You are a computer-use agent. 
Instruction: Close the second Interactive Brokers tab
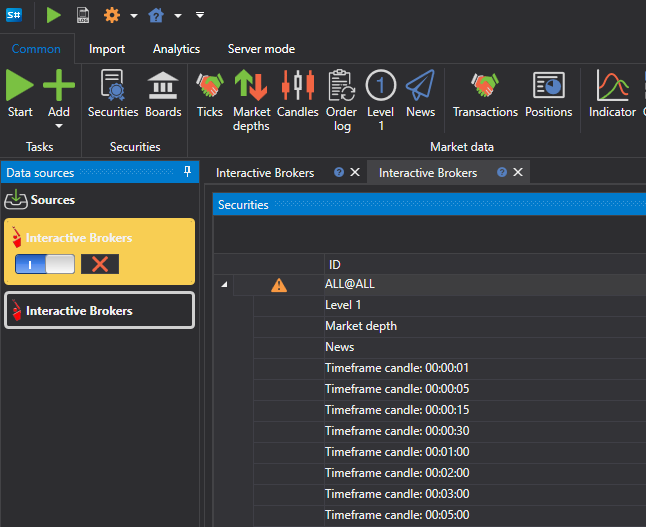[x=518, y=172]
